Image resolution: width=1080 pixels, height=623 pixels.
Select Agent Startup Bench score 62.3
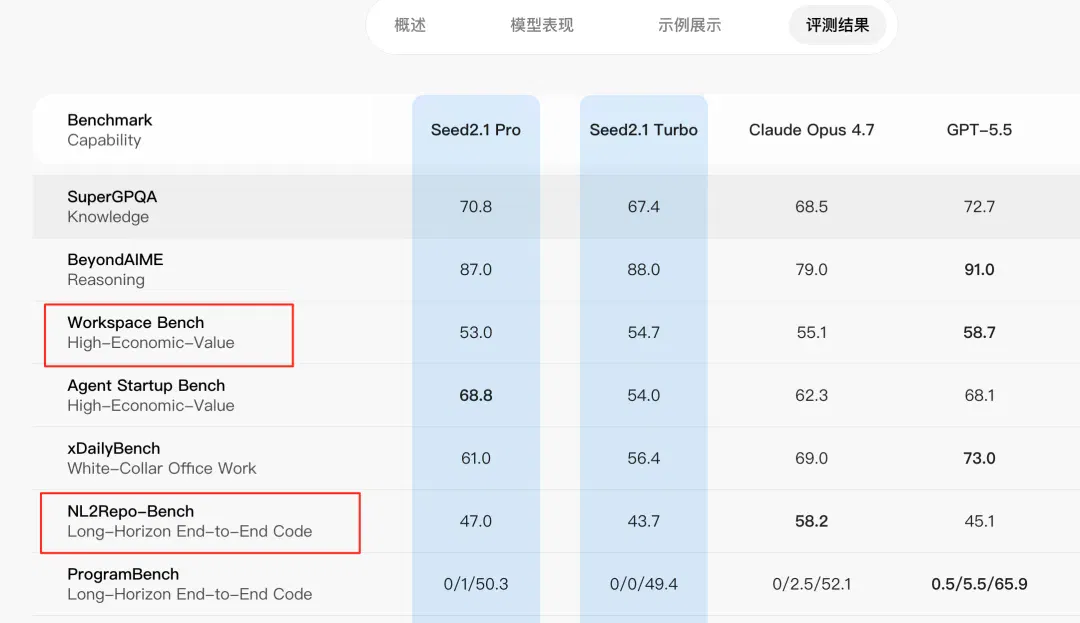[x=811, y=396]
